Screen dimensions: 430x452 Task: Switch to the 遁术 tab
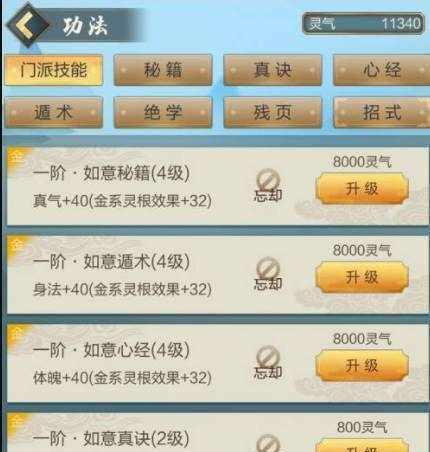(x=54, y=112)
